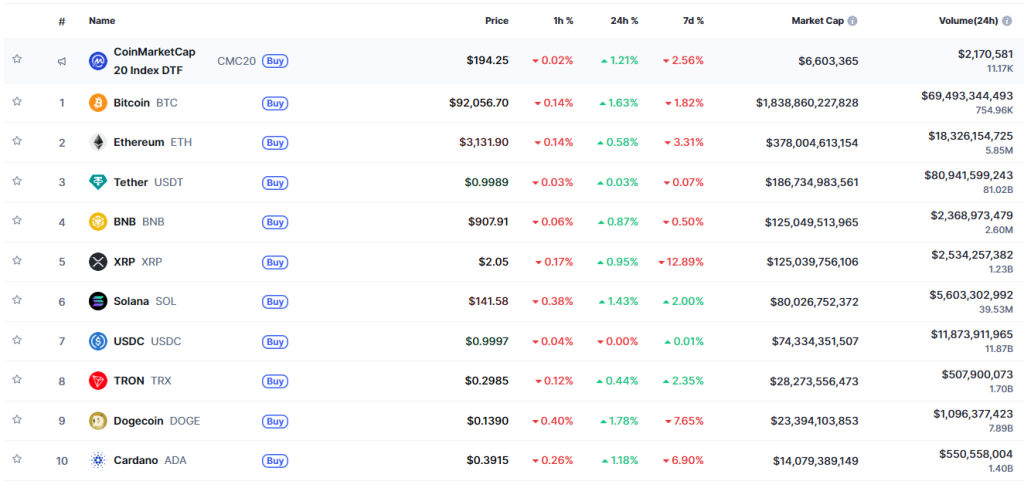Image resolution: width=1024 pixels, height=481 pixels.
Task: Click BNB price $907.91
Action: coord(488,222)
